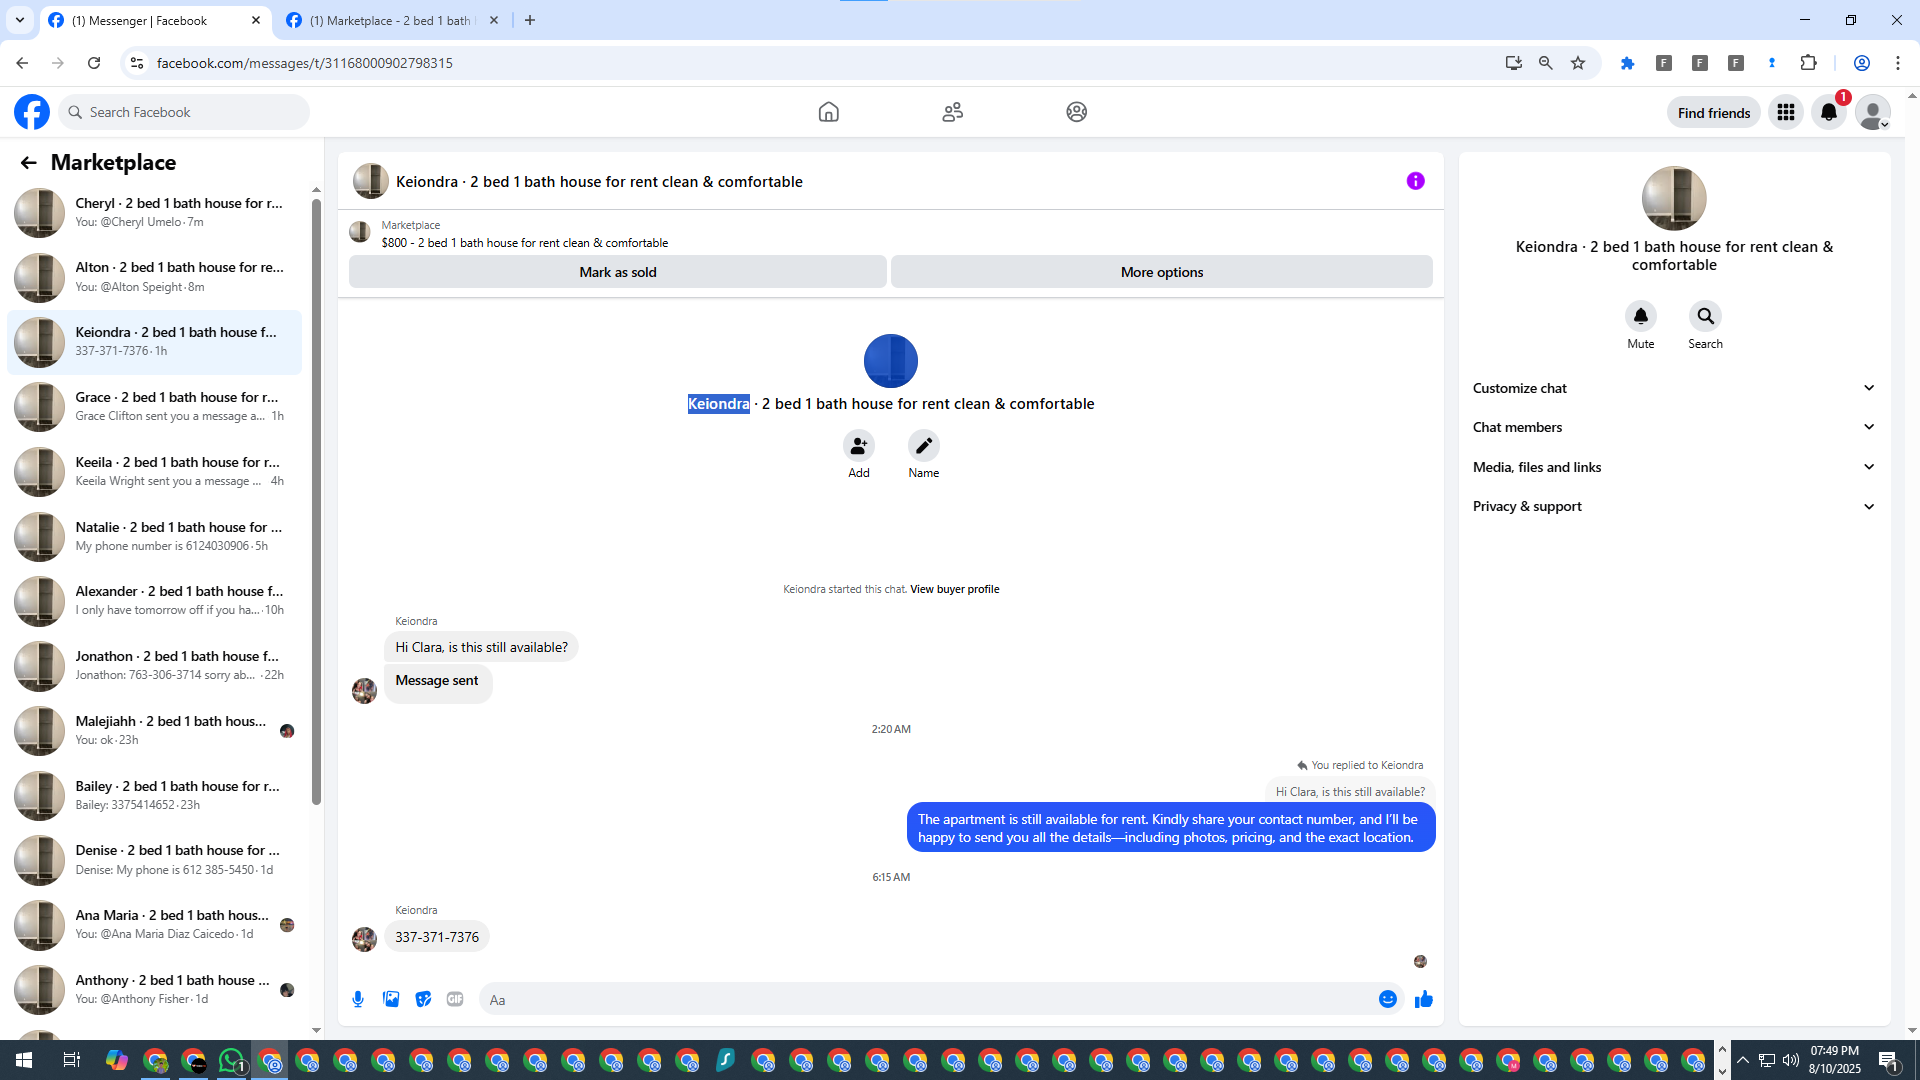Expand Privacy & support section
This screenshot has height=1080, width=1920.
tap(1673, 506)
